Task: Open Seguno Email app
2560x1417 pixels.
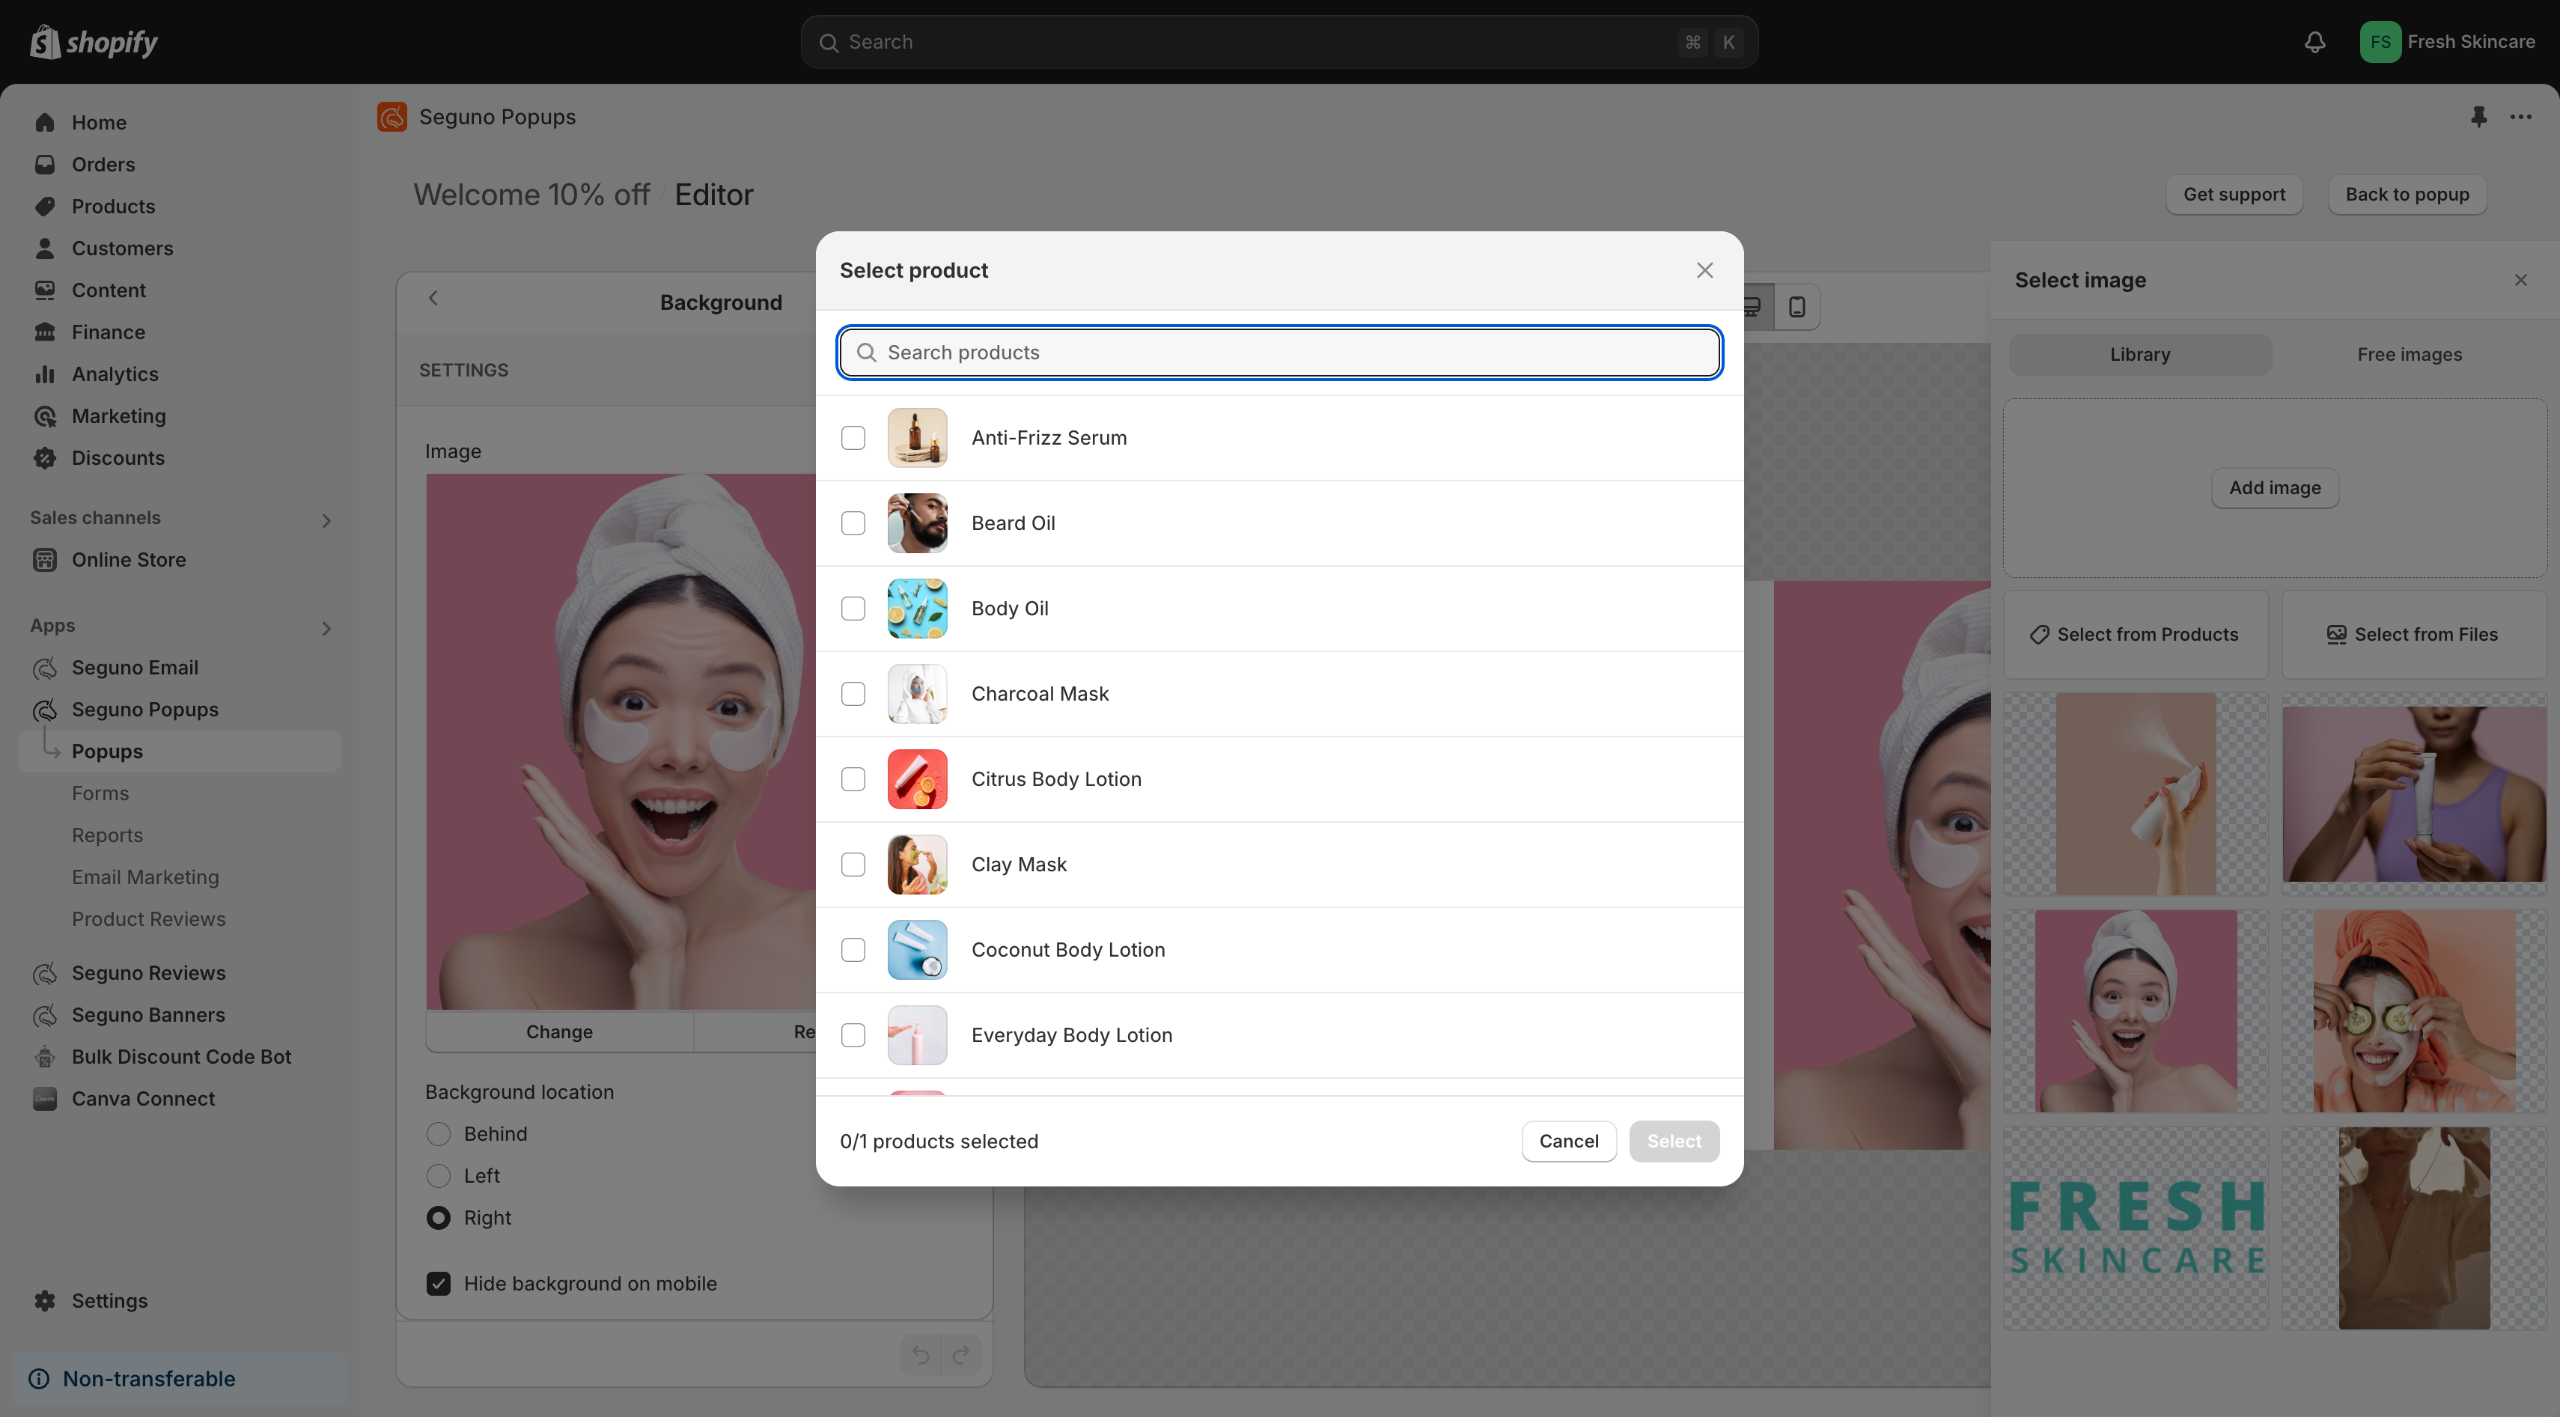Action: [135, 668]
